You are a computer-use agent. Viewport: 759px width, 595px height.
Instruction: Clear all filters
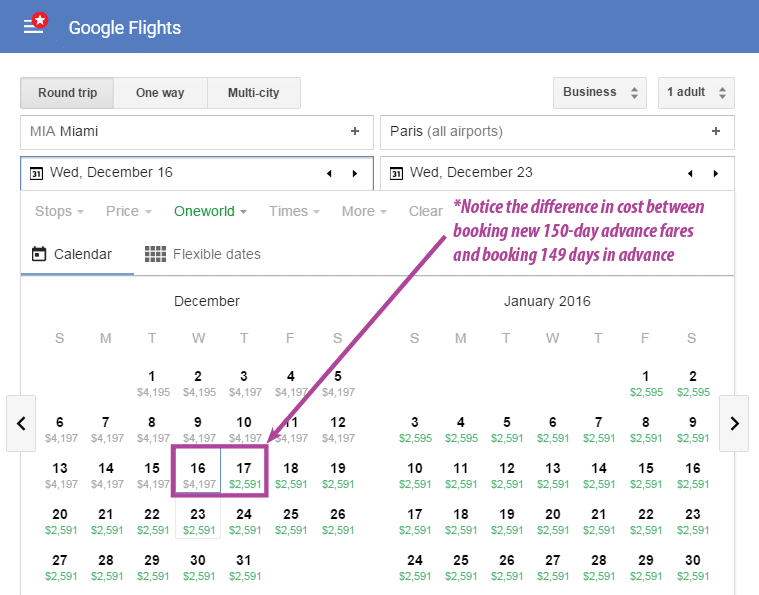(x=425, y=211)
